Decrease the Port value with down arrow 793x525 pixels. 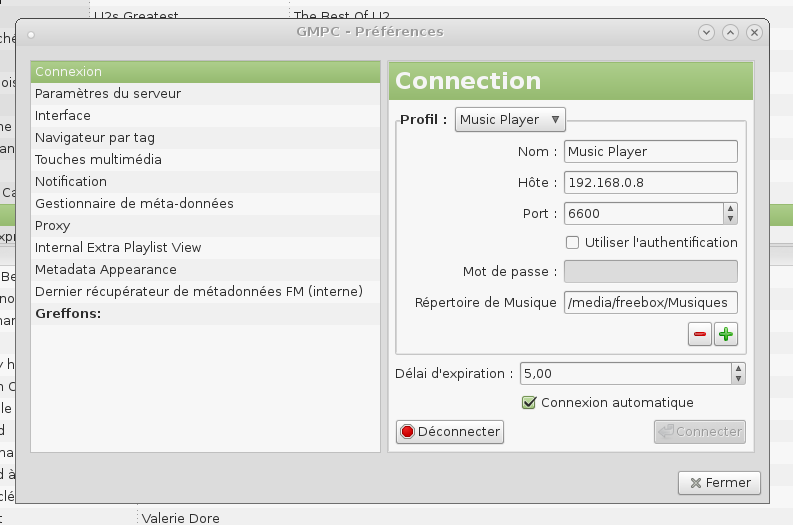tap(730, 218)
